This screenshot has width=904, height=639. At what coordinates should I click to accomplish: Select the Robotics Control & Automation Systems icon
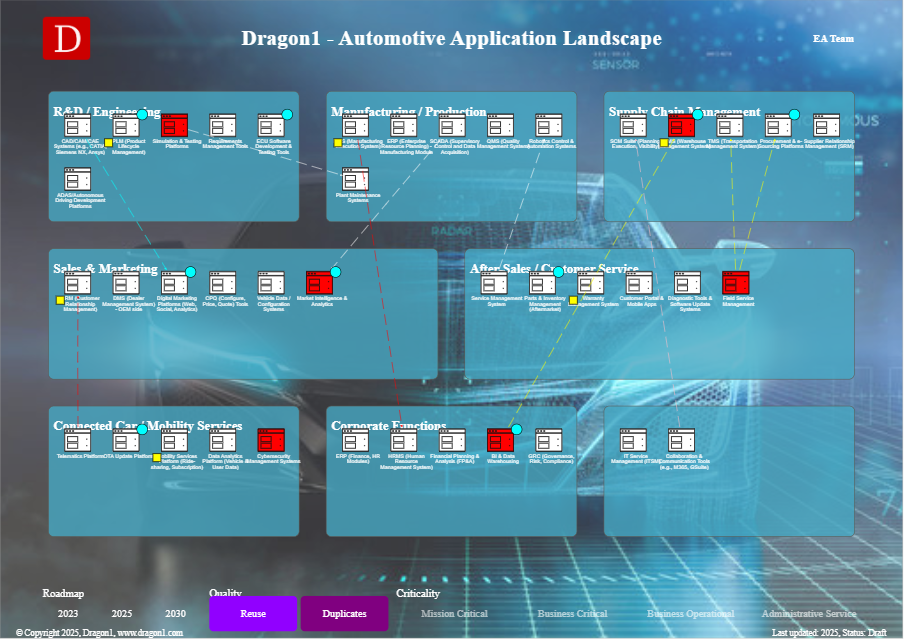(x=549, y=125)
